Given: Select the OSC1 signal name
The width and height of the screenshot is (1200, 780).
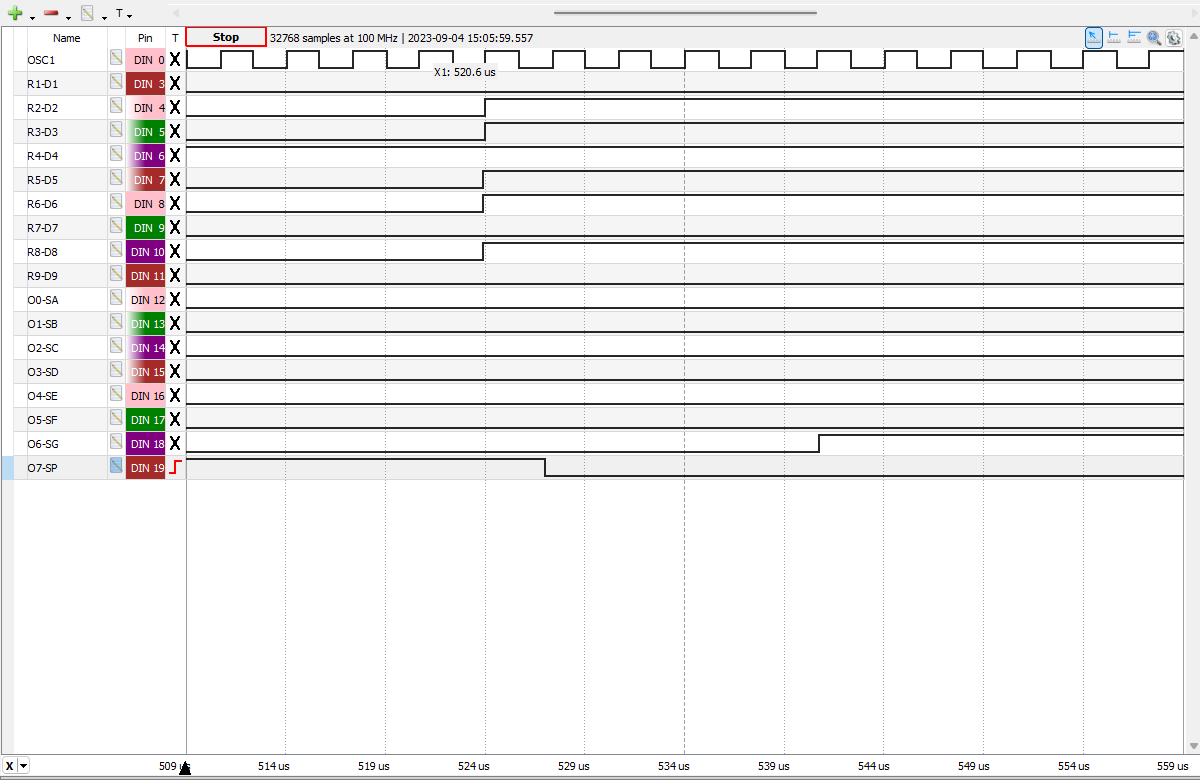Looking at the screenshot, I should click(42, 60).
